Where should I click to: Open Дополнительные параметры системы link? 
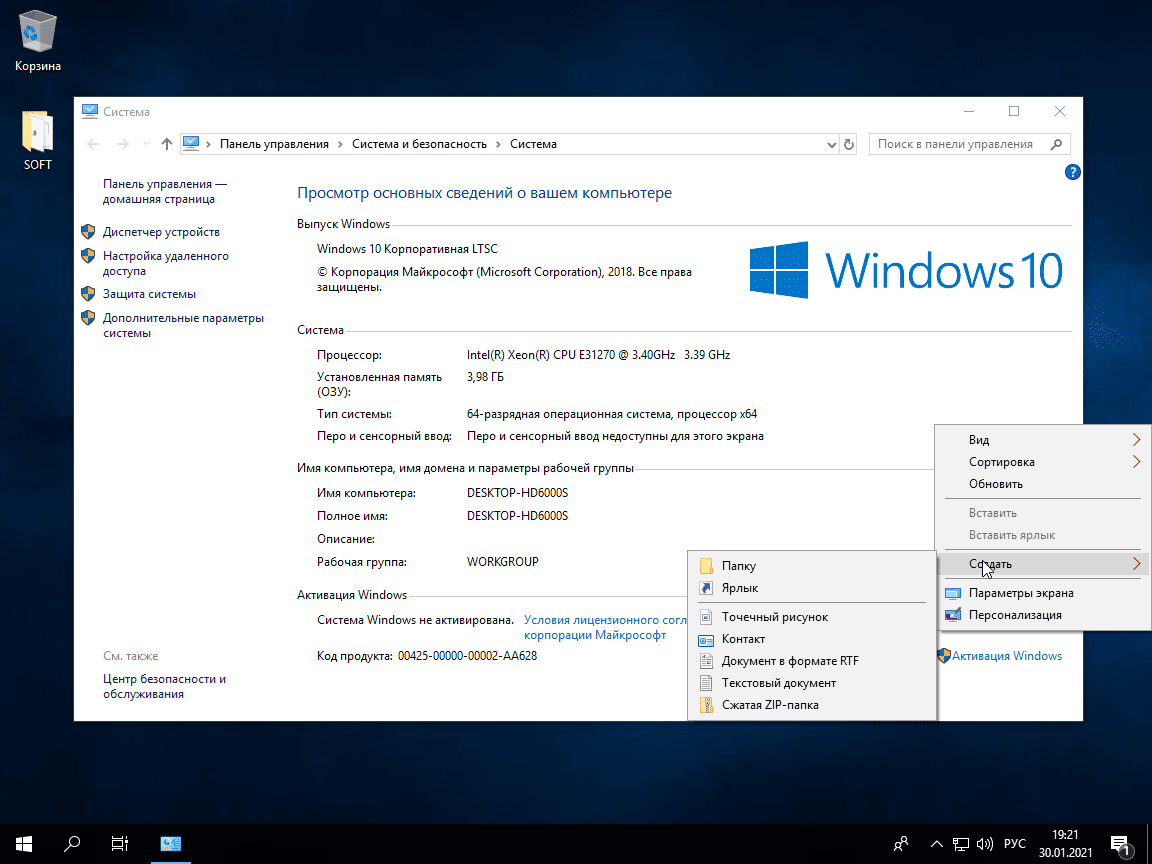click(x=183, y=325)
